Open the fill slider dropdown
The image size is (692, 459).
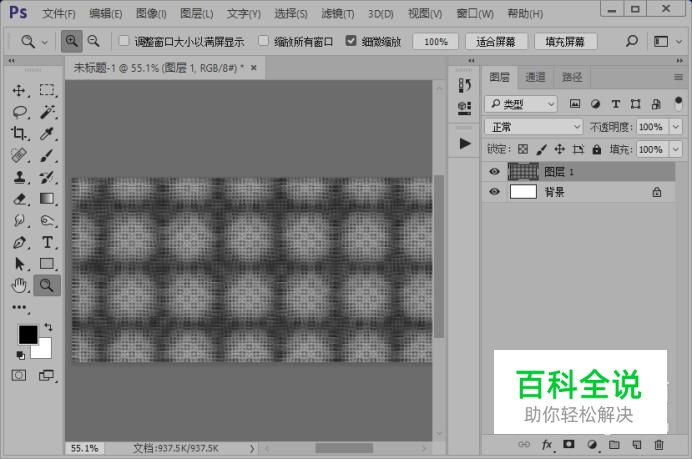point(676,149)
